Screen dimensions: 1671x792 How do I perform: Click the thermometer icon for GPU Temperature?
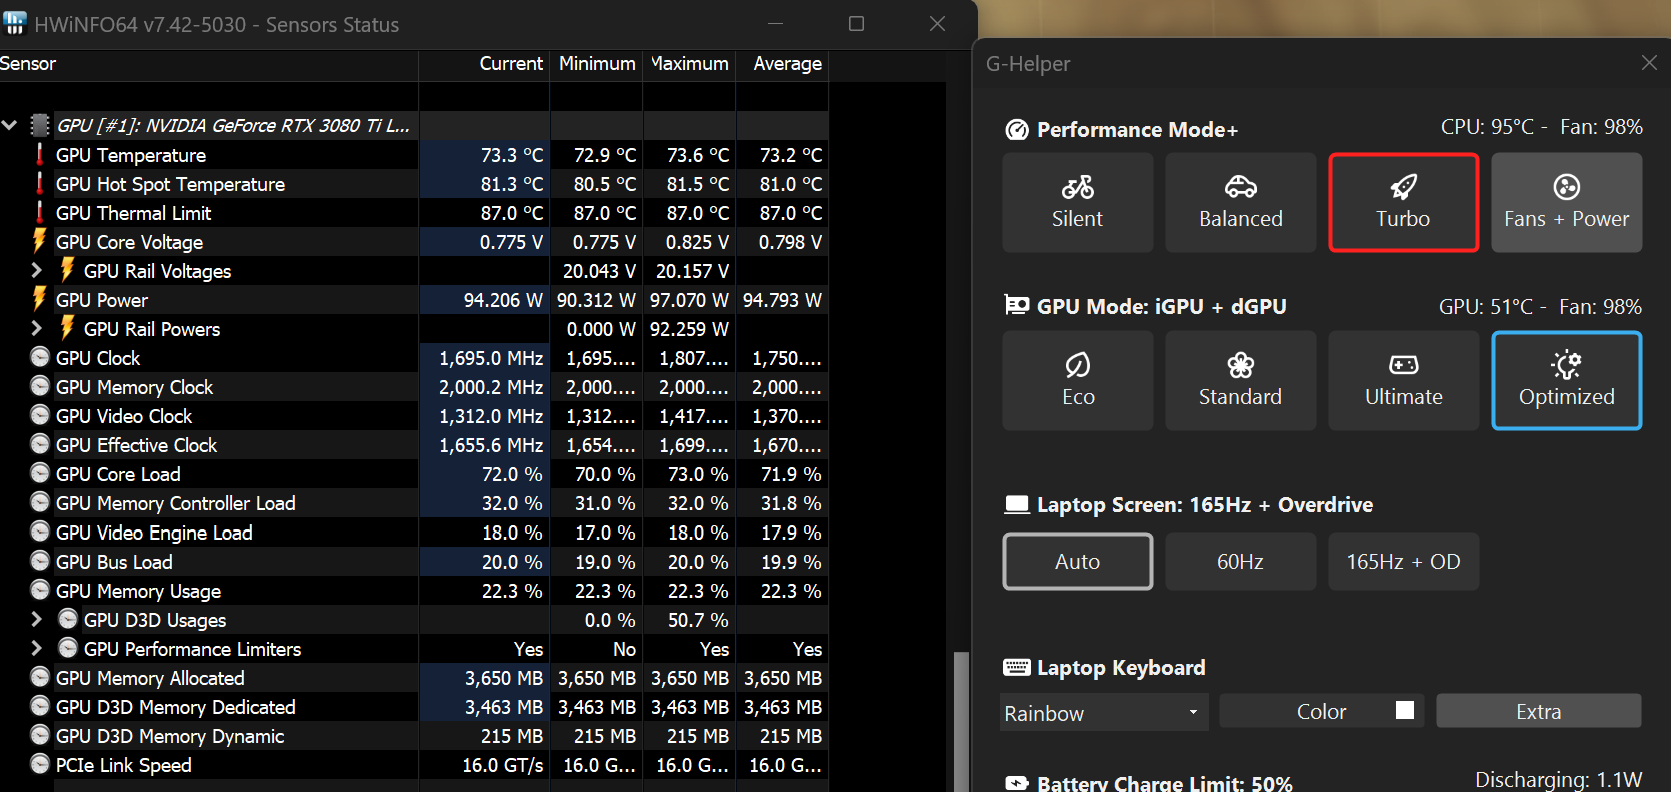(40, 154)
